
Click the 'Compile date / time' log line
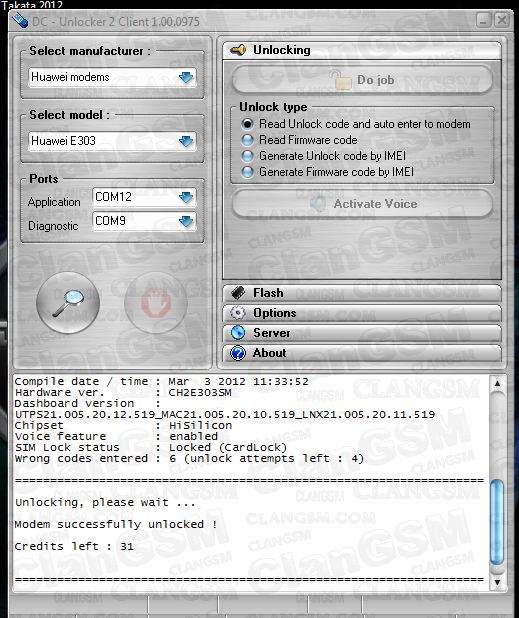pos(162,382)
